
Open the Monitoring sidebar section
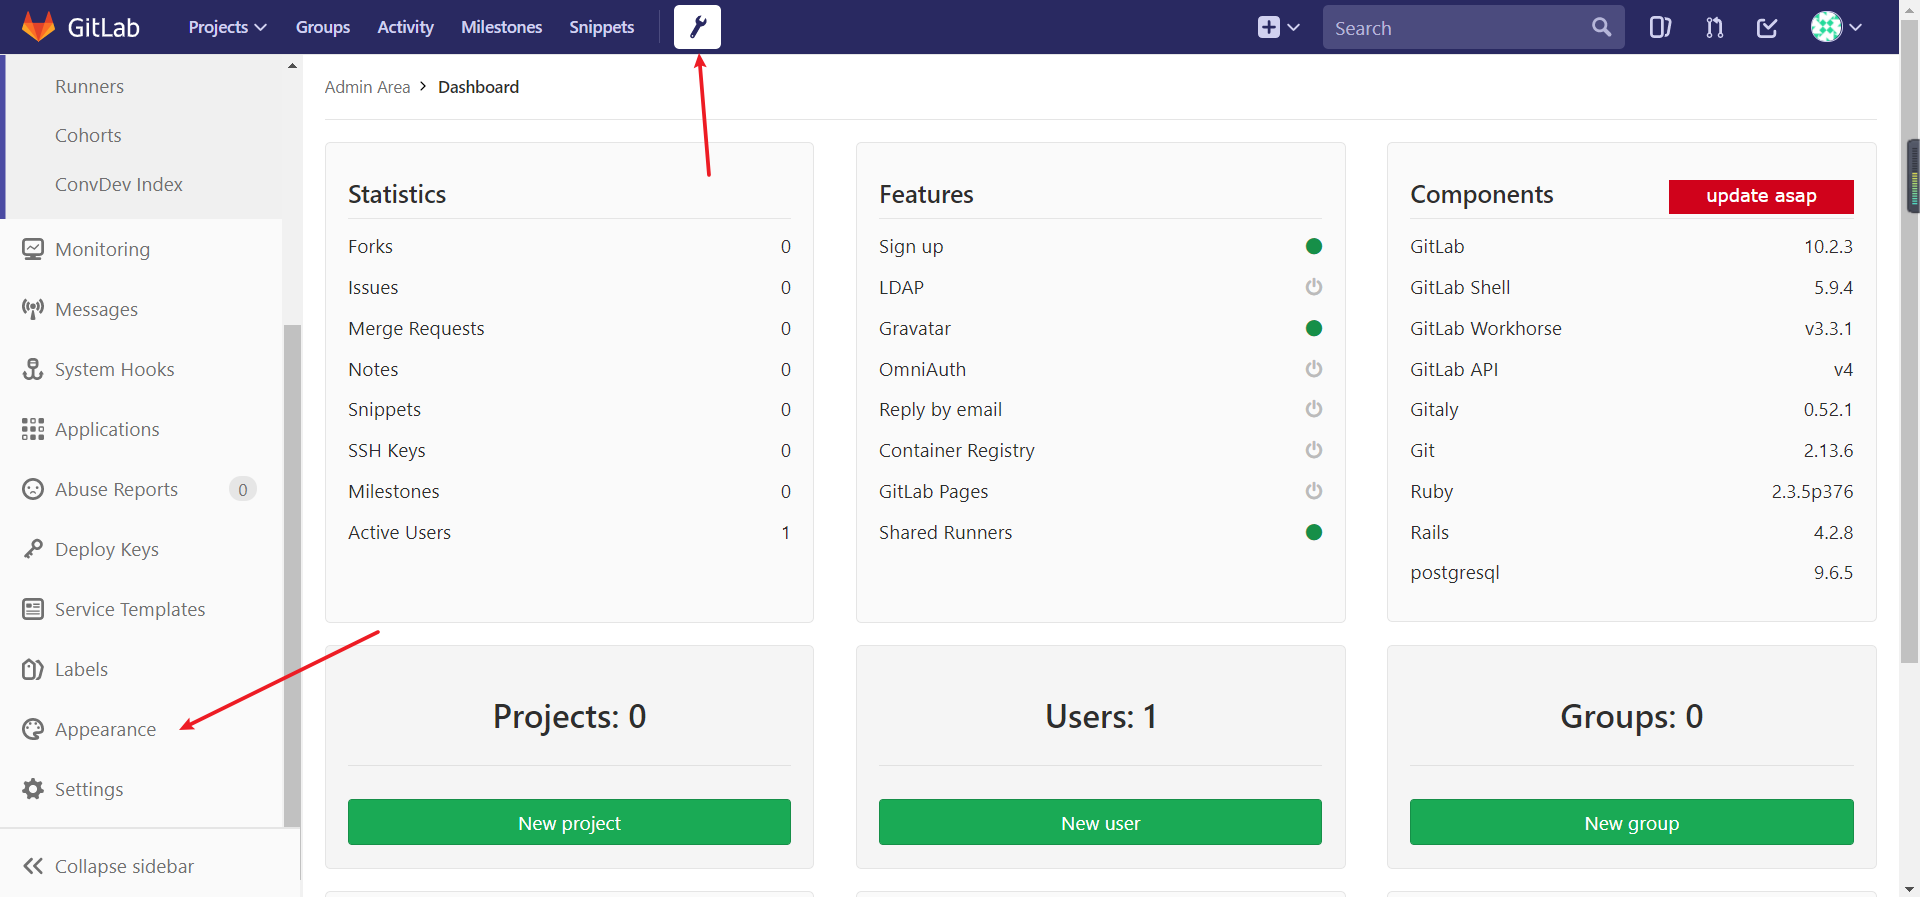(x=102, y=249)
